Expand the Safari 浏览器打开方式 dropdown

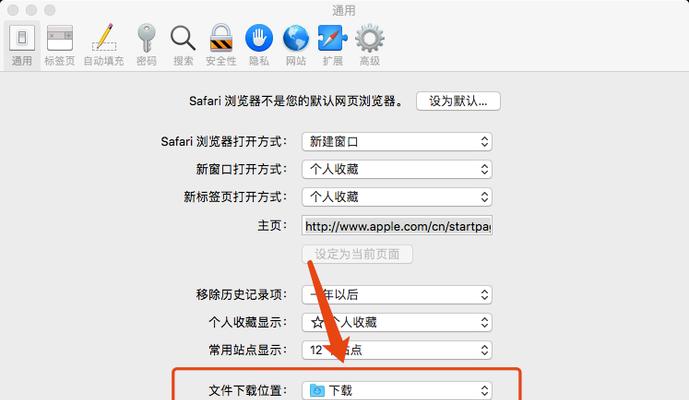tap(397, 142)
